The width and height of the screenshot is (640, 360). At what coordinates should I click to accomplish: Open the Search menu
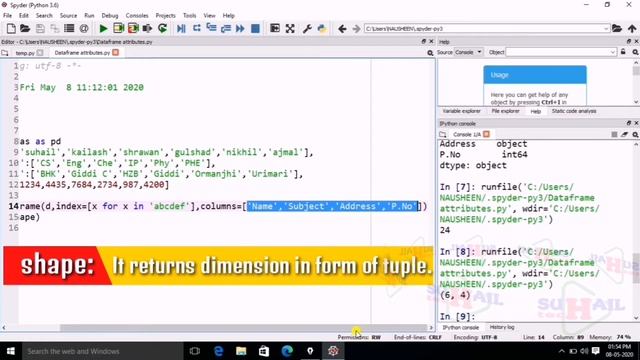pos(44,16)
